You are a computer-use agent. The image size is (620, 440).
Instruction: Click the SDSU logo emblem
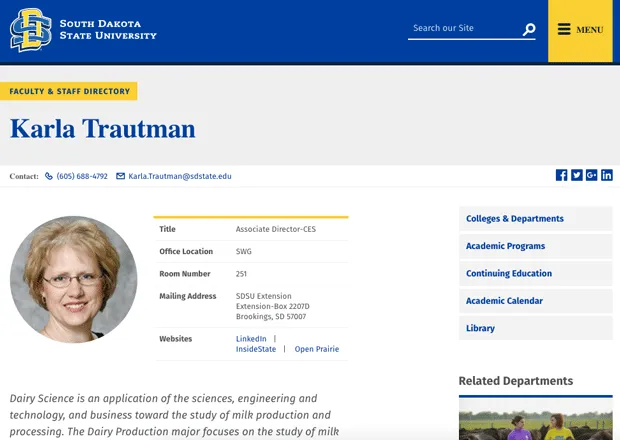tap(31, 30)
